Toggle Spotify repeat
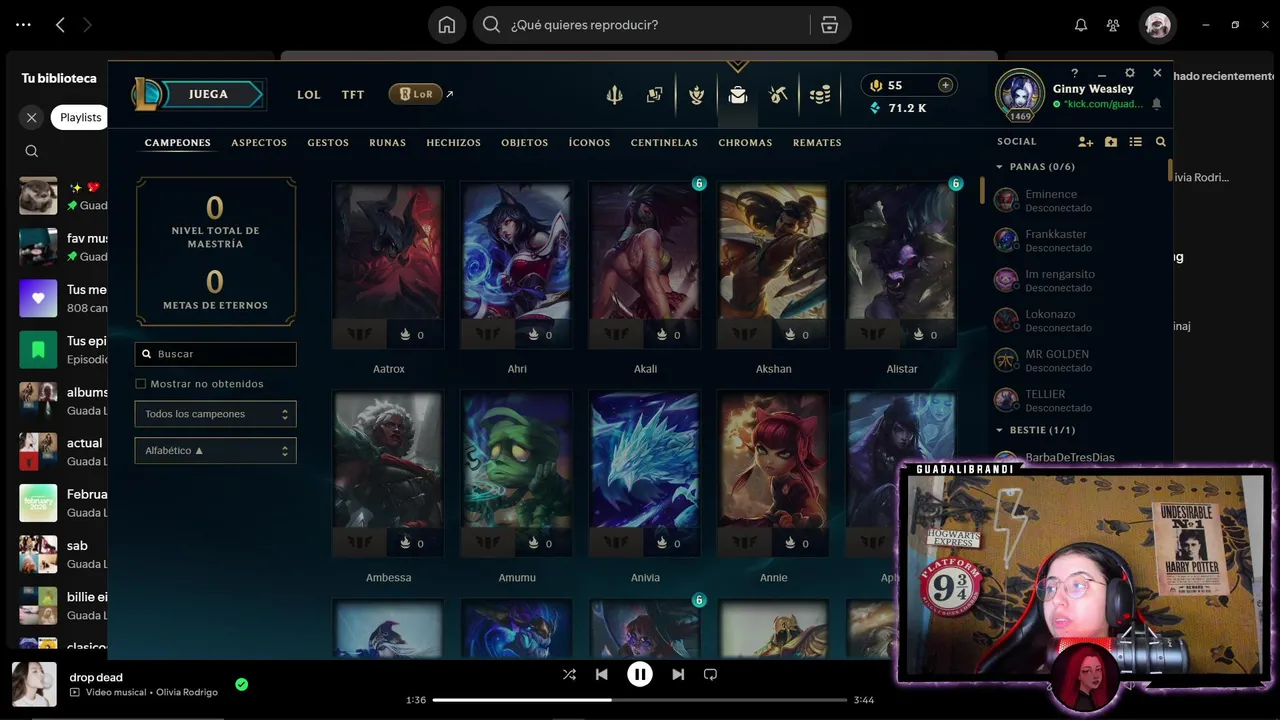1280x720 pixels. [x=710, y=674]
